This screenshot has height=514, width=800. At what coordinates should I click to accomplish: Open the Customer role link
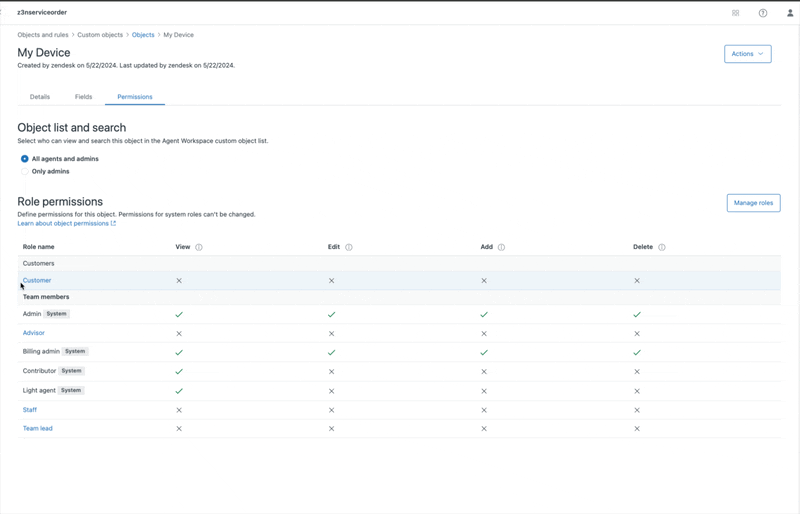coord(37,280)
